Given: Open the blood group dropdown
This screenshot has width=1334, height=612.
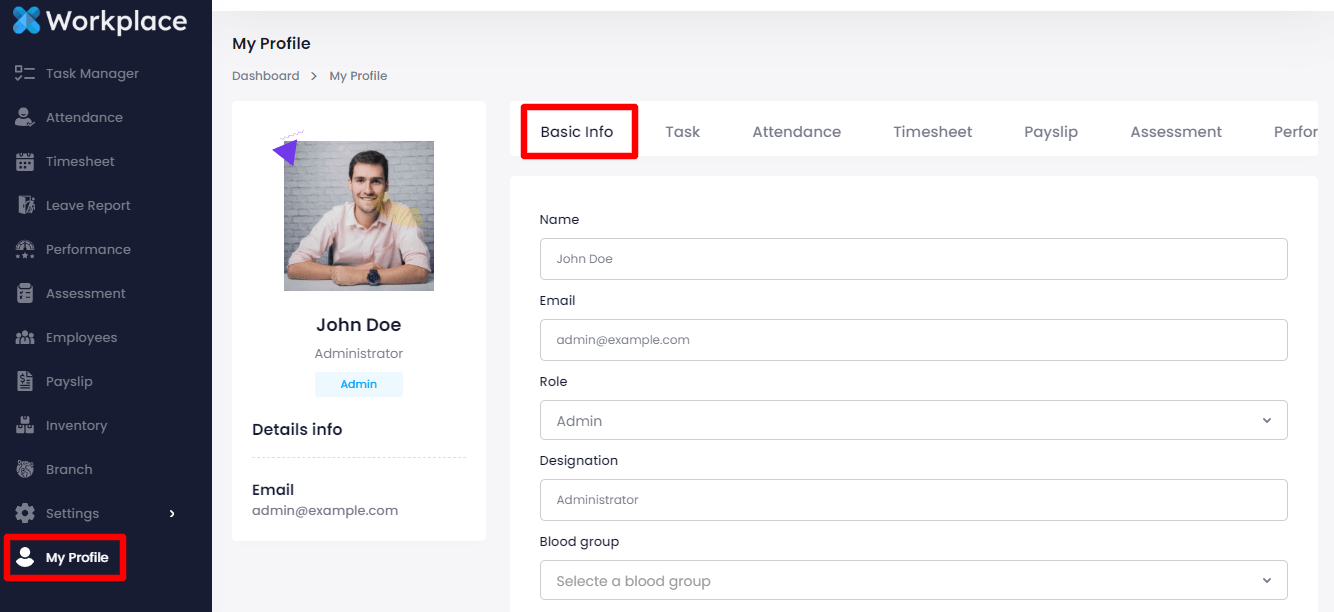Looking at the screenshot, I should click(x=912, y=580).
